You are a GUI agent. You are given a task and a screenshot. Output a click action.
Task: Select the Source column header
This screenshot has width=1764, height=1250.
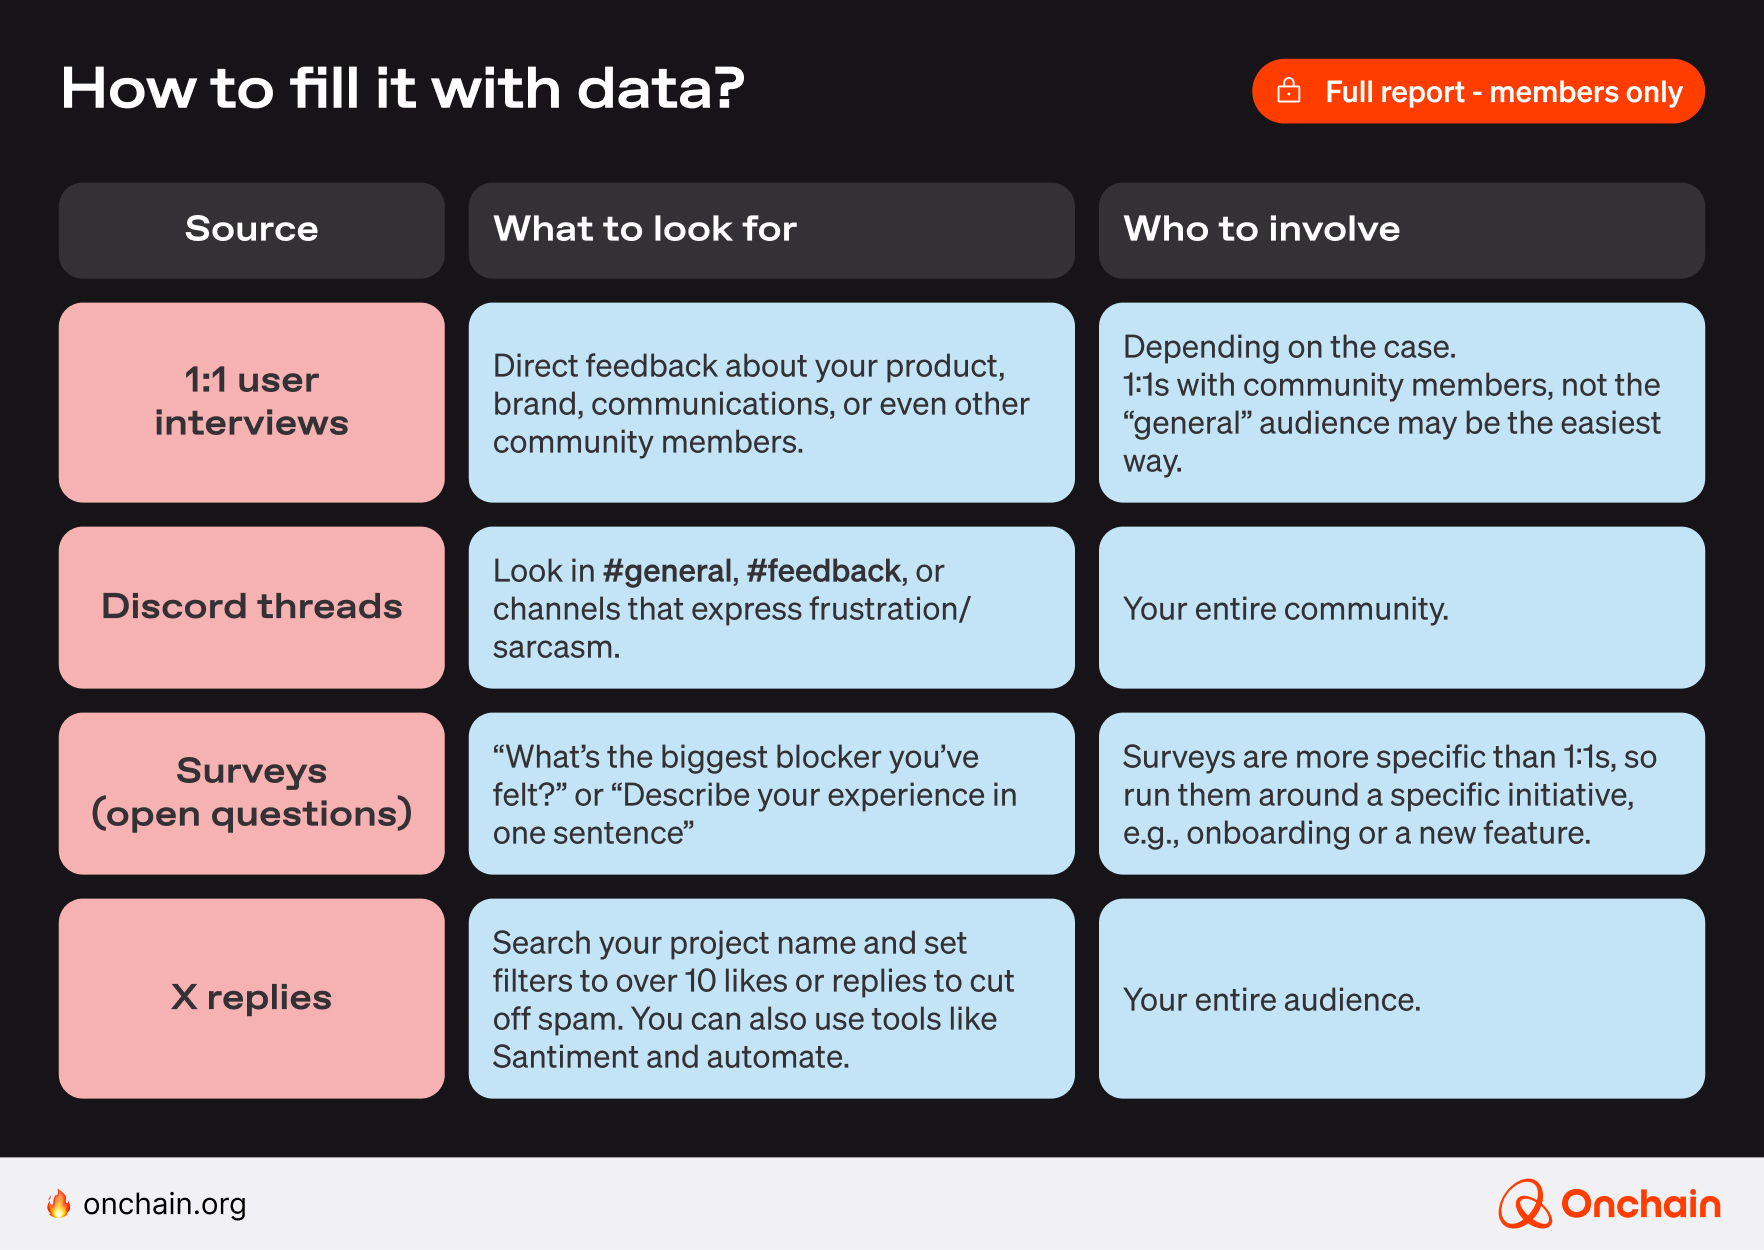(251, 229)
